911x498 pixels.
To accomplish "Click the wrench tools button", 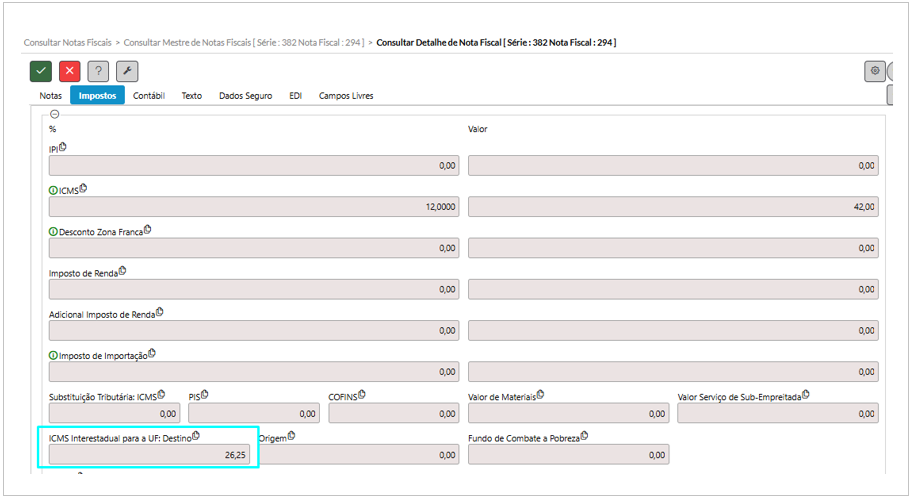I will [127, 71].
